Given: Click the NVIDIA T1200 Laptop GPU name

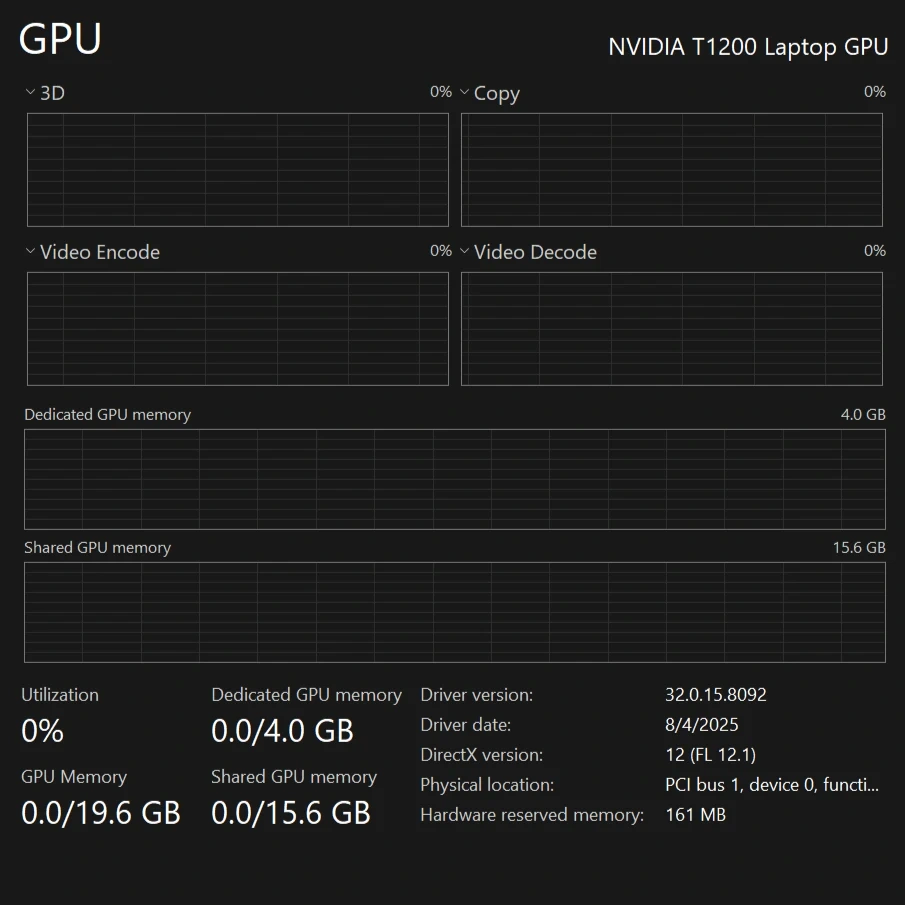Looking at the screenshot, I should [748, 47].
